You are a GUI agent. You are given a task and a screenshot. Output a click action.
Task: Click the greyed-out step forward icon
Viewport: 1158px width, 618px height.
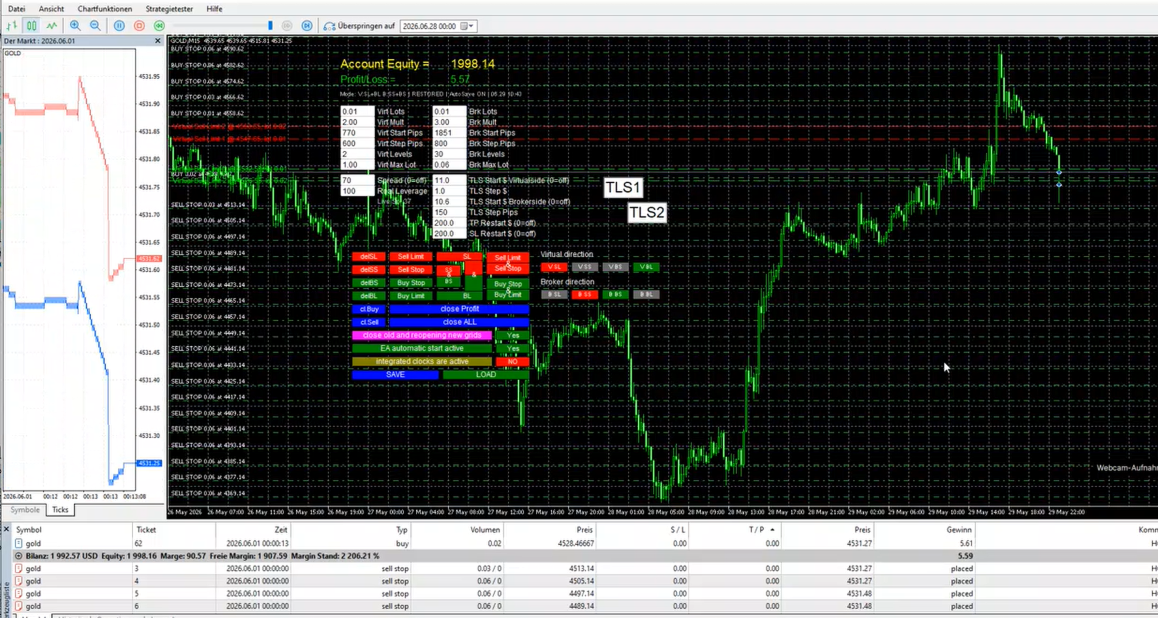tap(287, 26)
